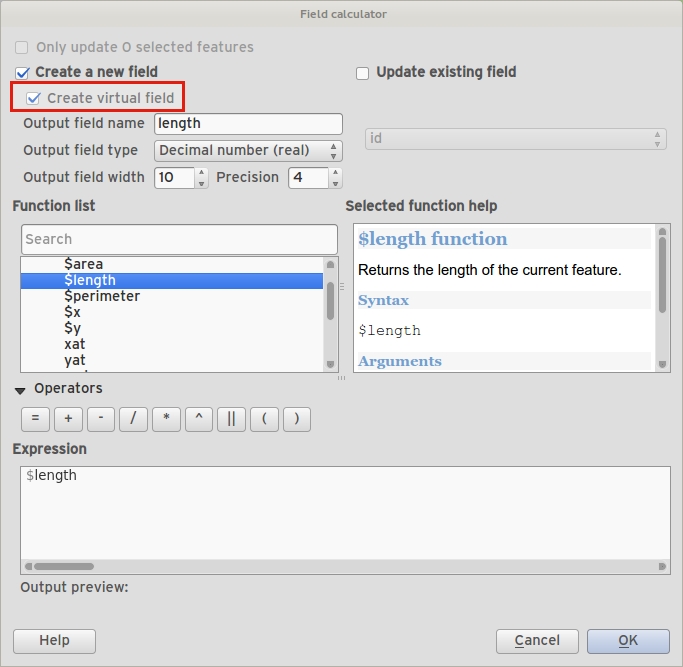Open Help for the field calculator
This screenshot has height=667, width=683.
point(54,641)
